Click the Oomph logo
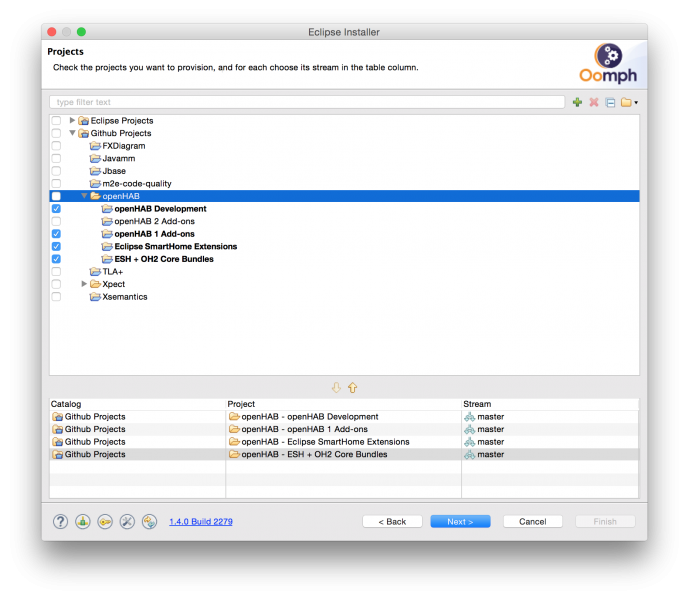689x600 pixels. point(608,64)
